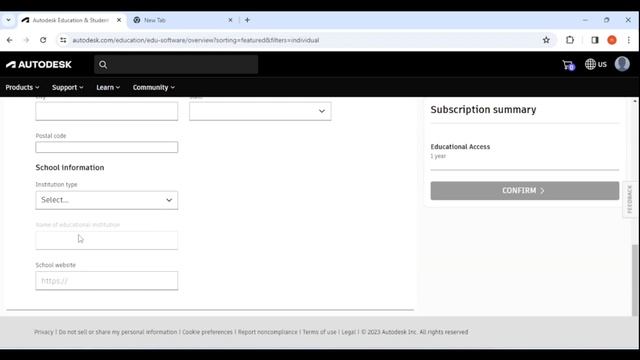Close the Autodesk Education tab

point(119,20)
